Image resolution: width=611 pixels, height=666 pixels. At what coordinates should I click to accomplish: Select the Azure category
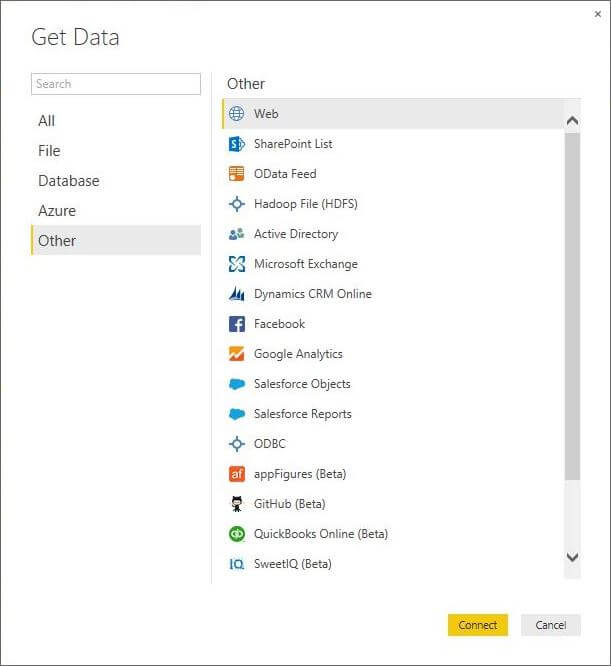click(x=115, y=211)
